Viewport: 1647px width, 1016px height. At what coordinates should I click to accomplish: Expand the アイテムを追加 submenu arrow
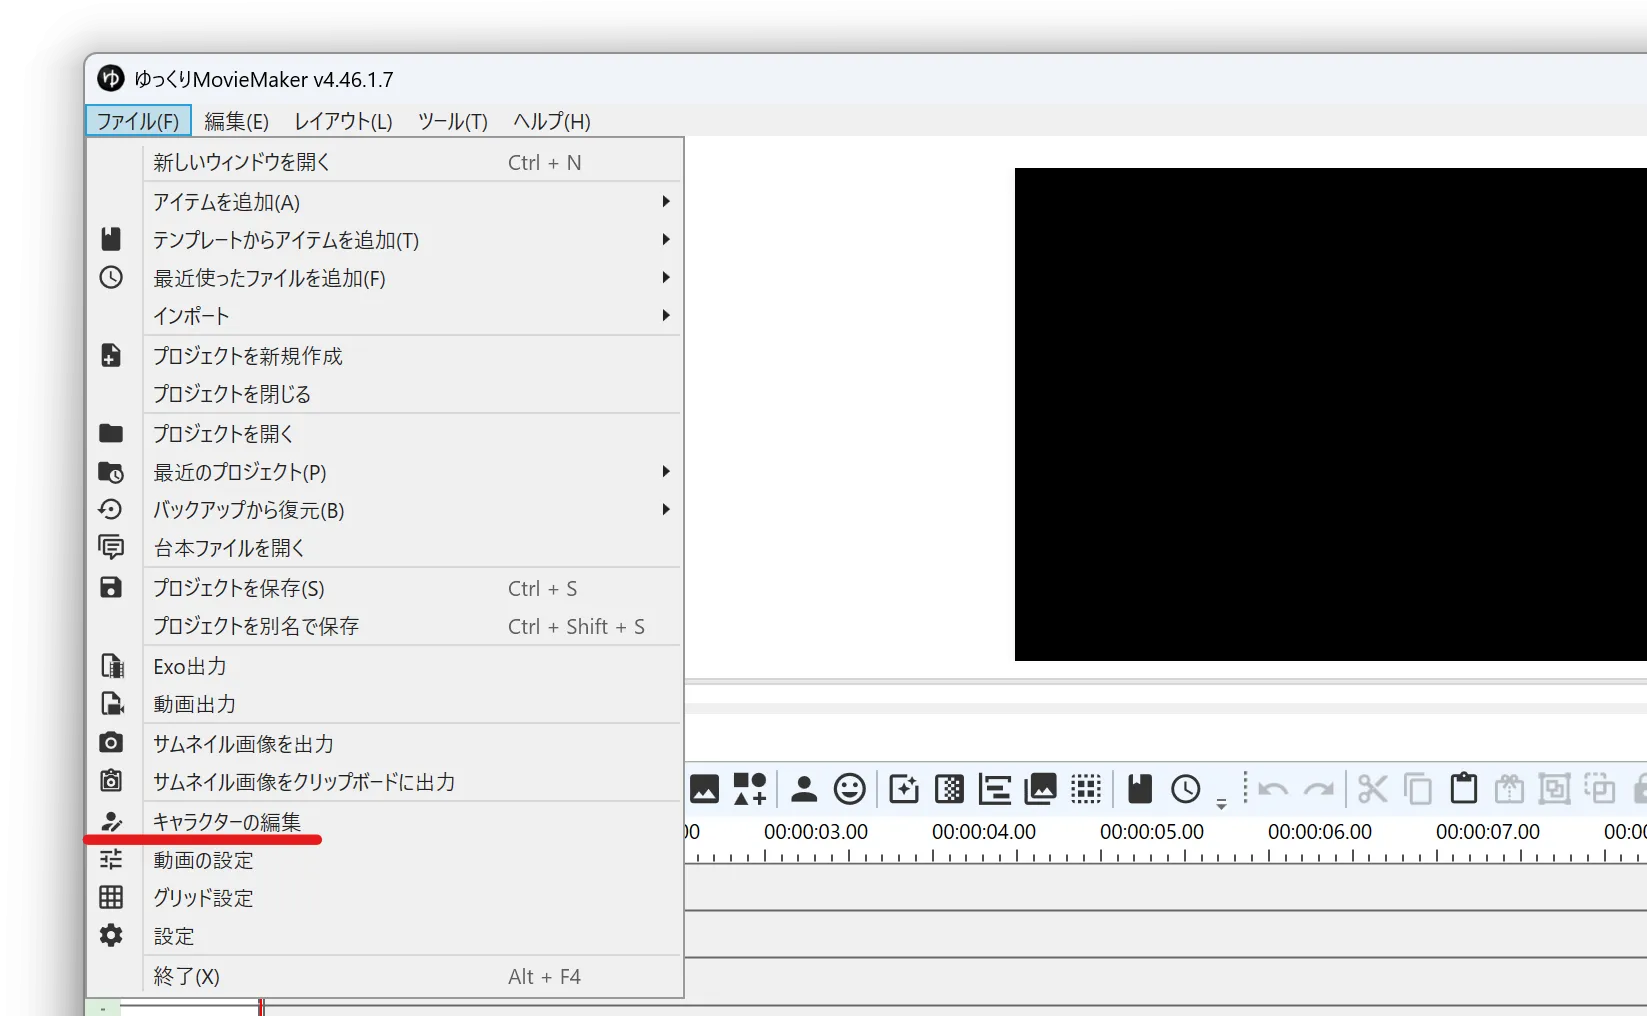tap(666, 201)
